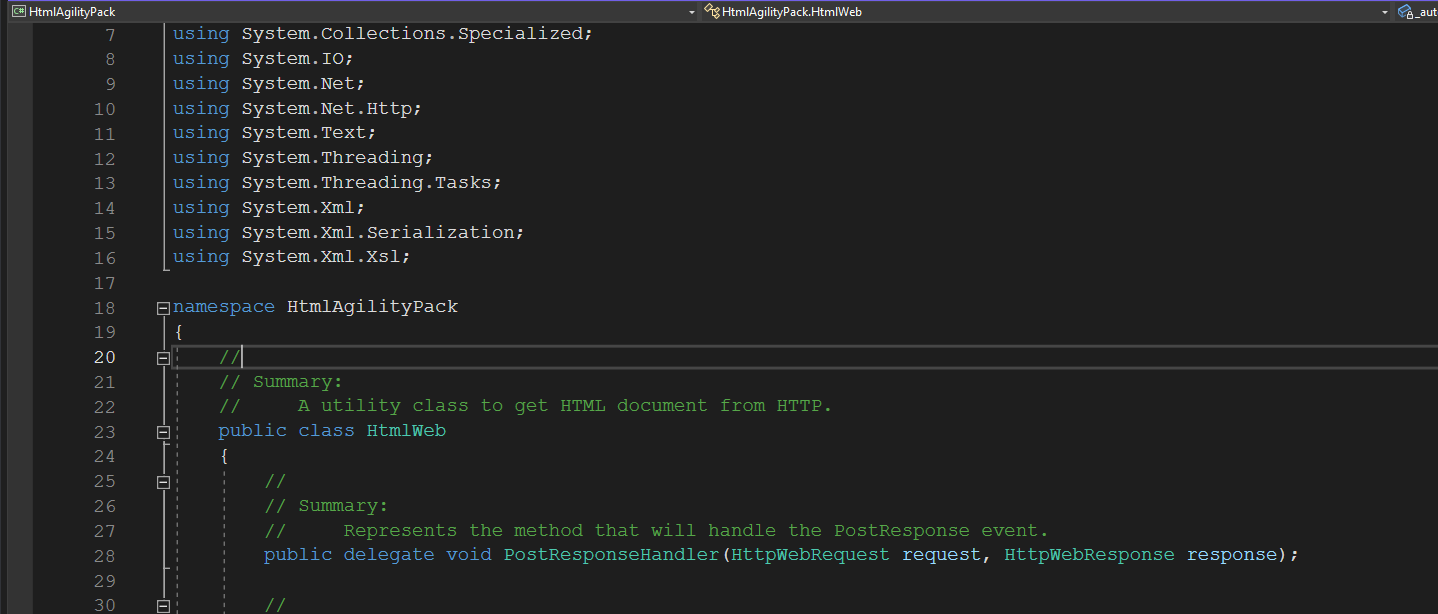
Task: Click the Summary comment on line 21
Action: (x=281, y=382)
